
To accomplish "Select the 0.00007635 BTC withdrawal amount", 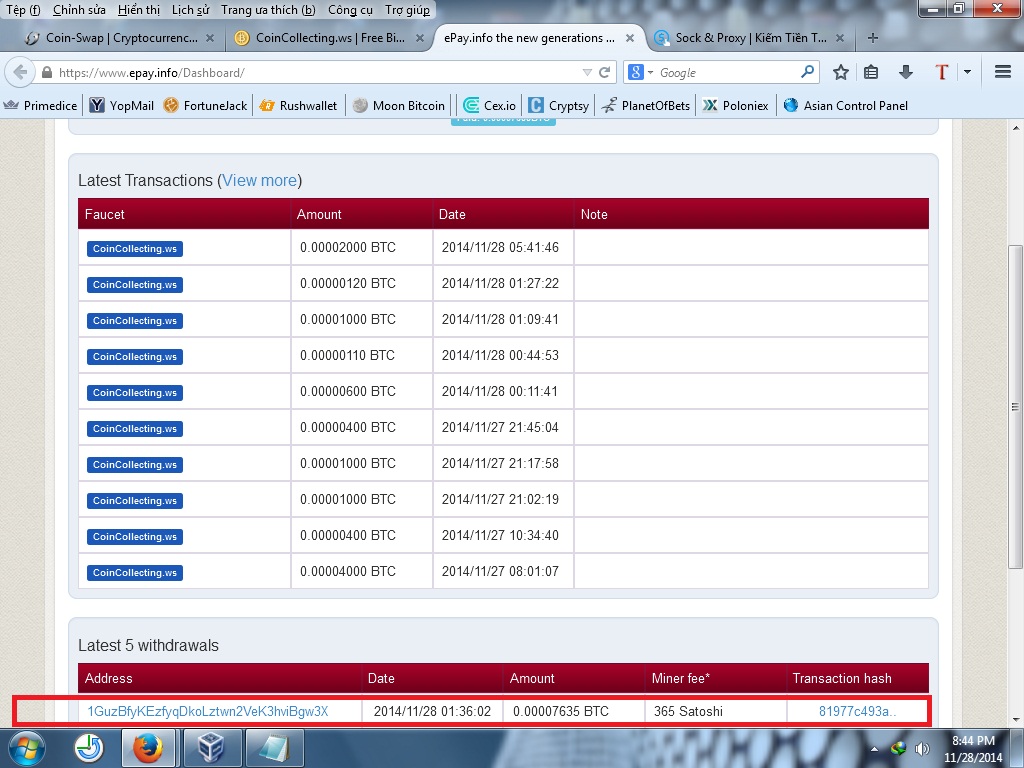I will point(560,711).
